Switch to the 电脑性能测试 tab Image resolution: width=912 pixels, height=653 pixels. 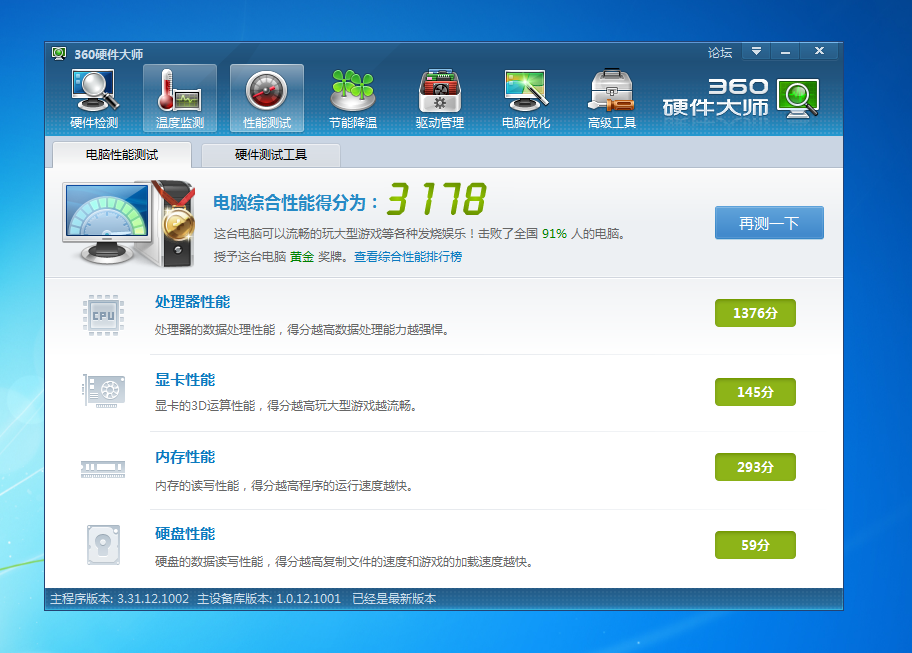122,155
